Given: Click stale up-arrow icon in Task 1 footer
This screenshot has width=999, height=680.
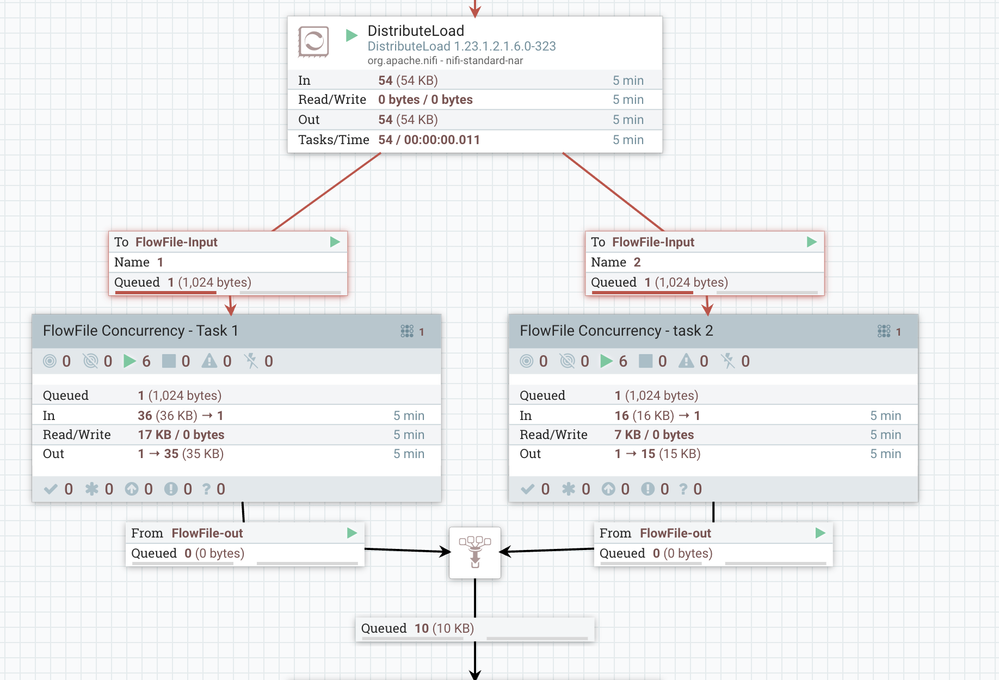Looking at the screenshot, I should click(x=131, y=489).
